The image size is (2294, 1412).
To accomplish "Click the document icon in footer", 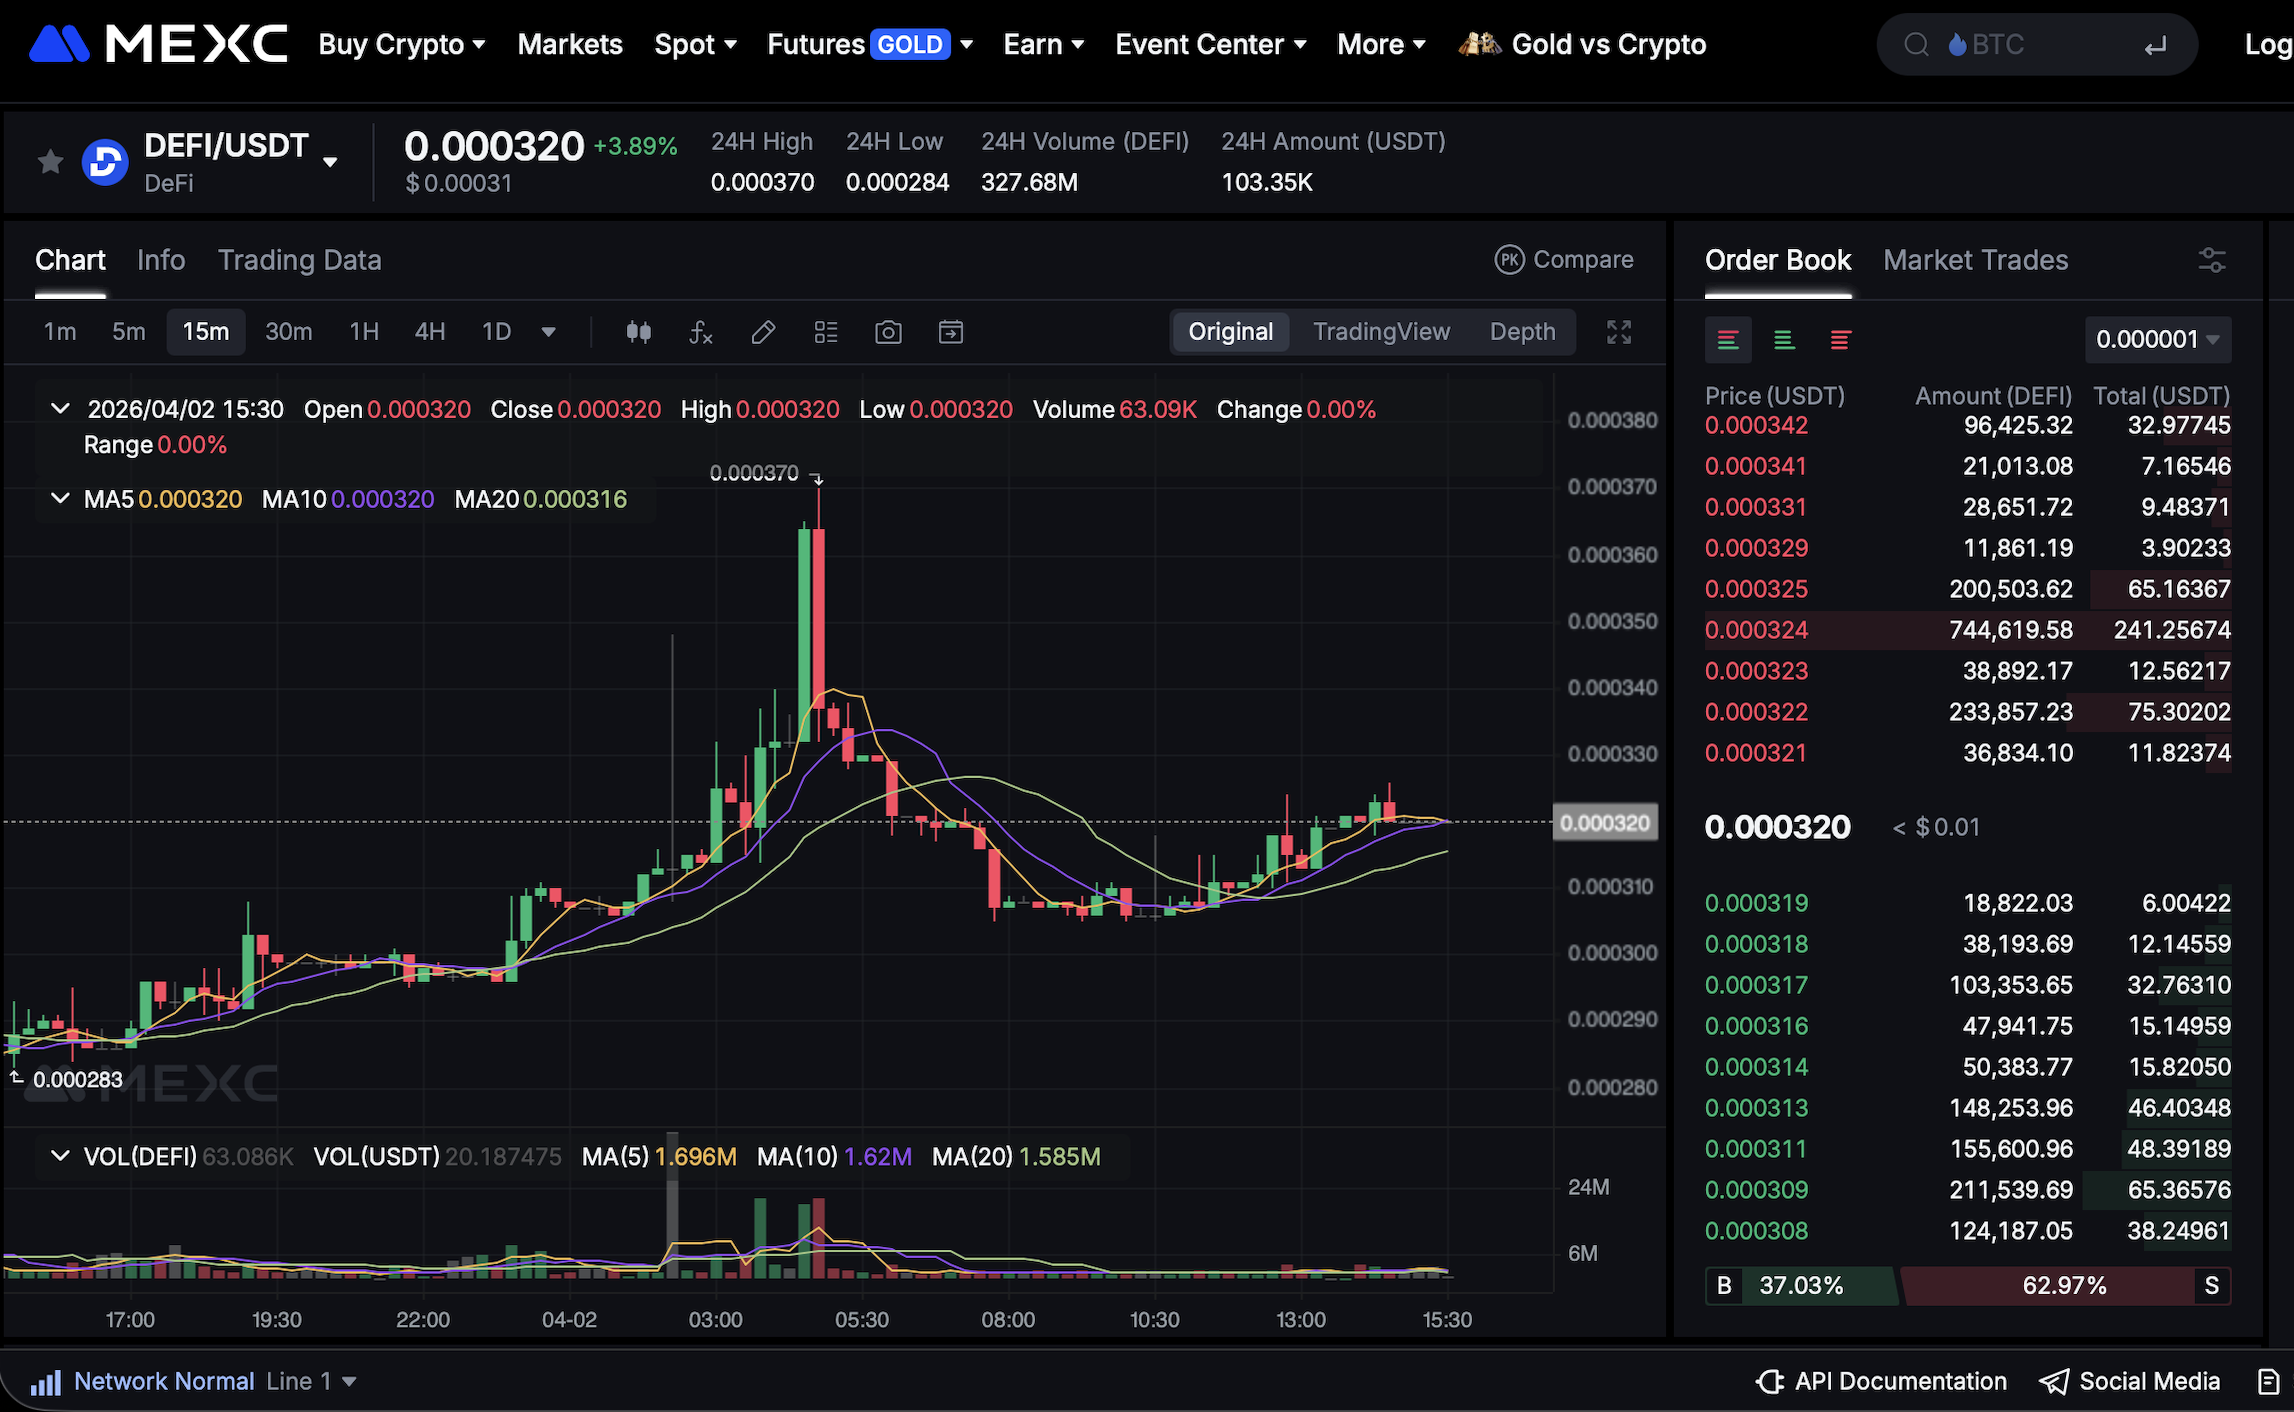I will (2268, 1382).
